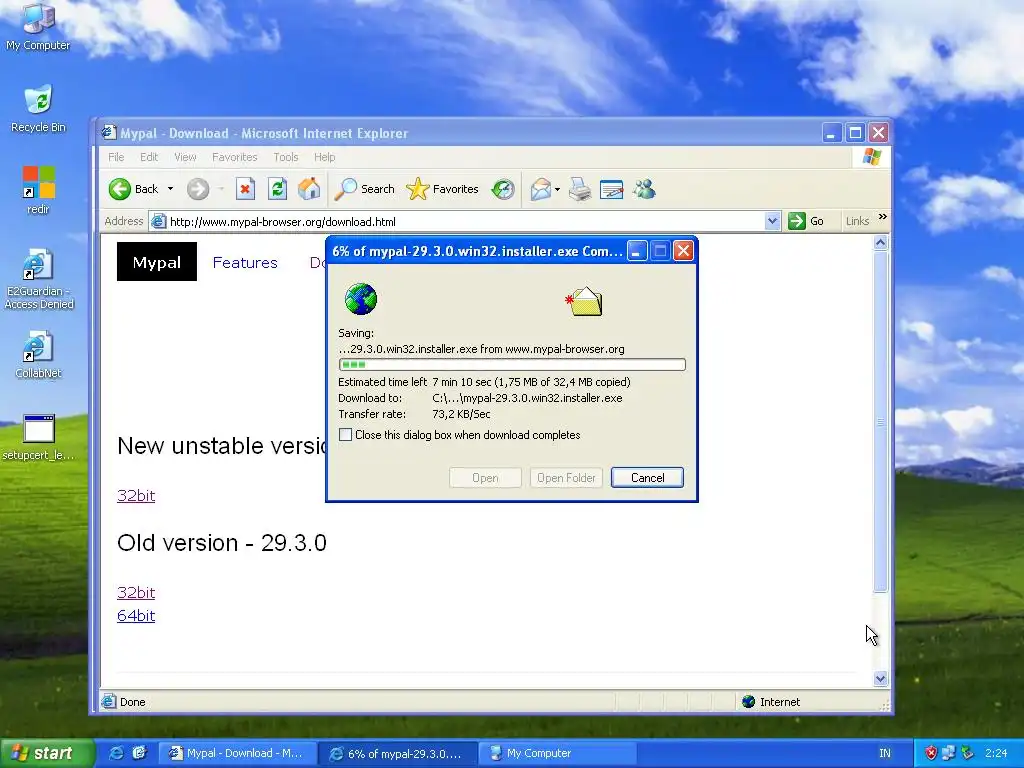This screenshot has height=768, width=1024.
Task: Refresh the page in Internet Explorer
Action: pyautogui.click(x=277, y=189)
